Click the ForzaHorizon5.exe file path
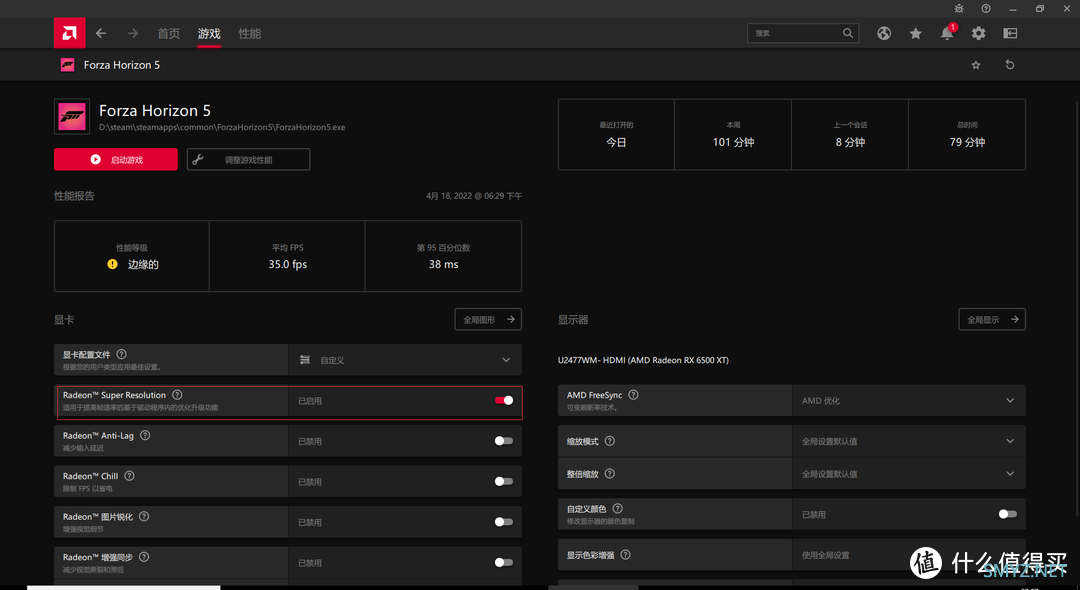 (222, 127)
